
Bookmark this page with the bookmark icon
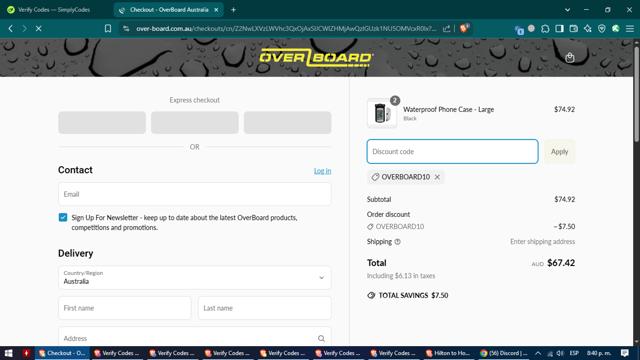pos(108,29)
